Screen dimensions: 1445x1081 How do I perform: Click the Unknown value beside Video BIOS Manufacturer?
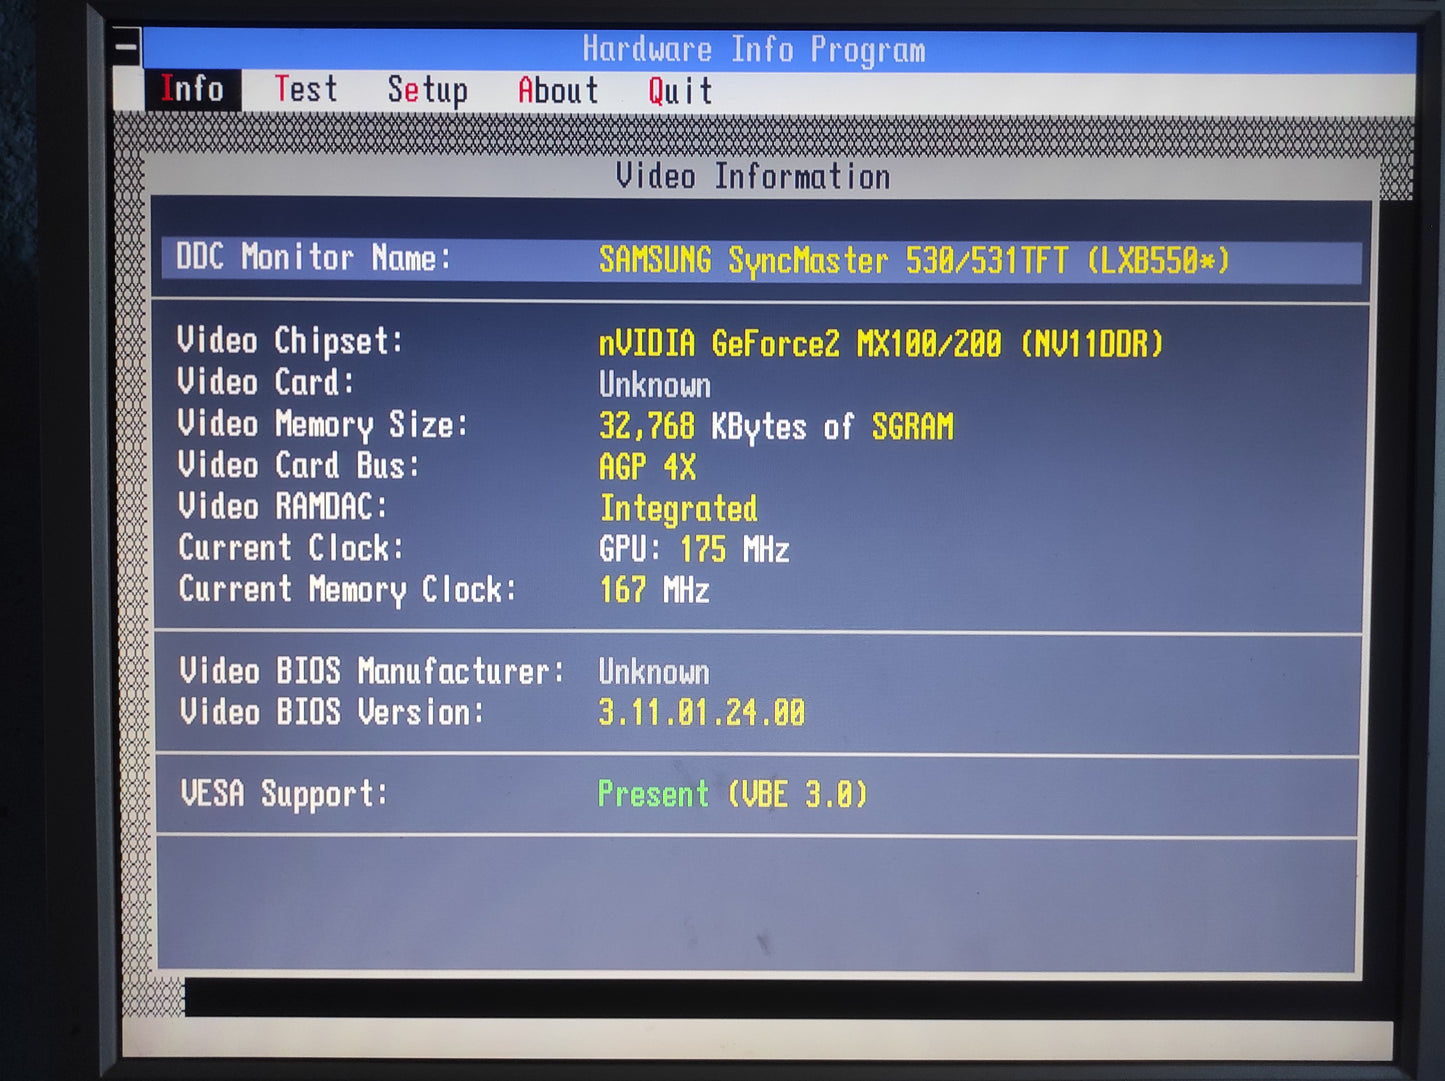[654, 672]
